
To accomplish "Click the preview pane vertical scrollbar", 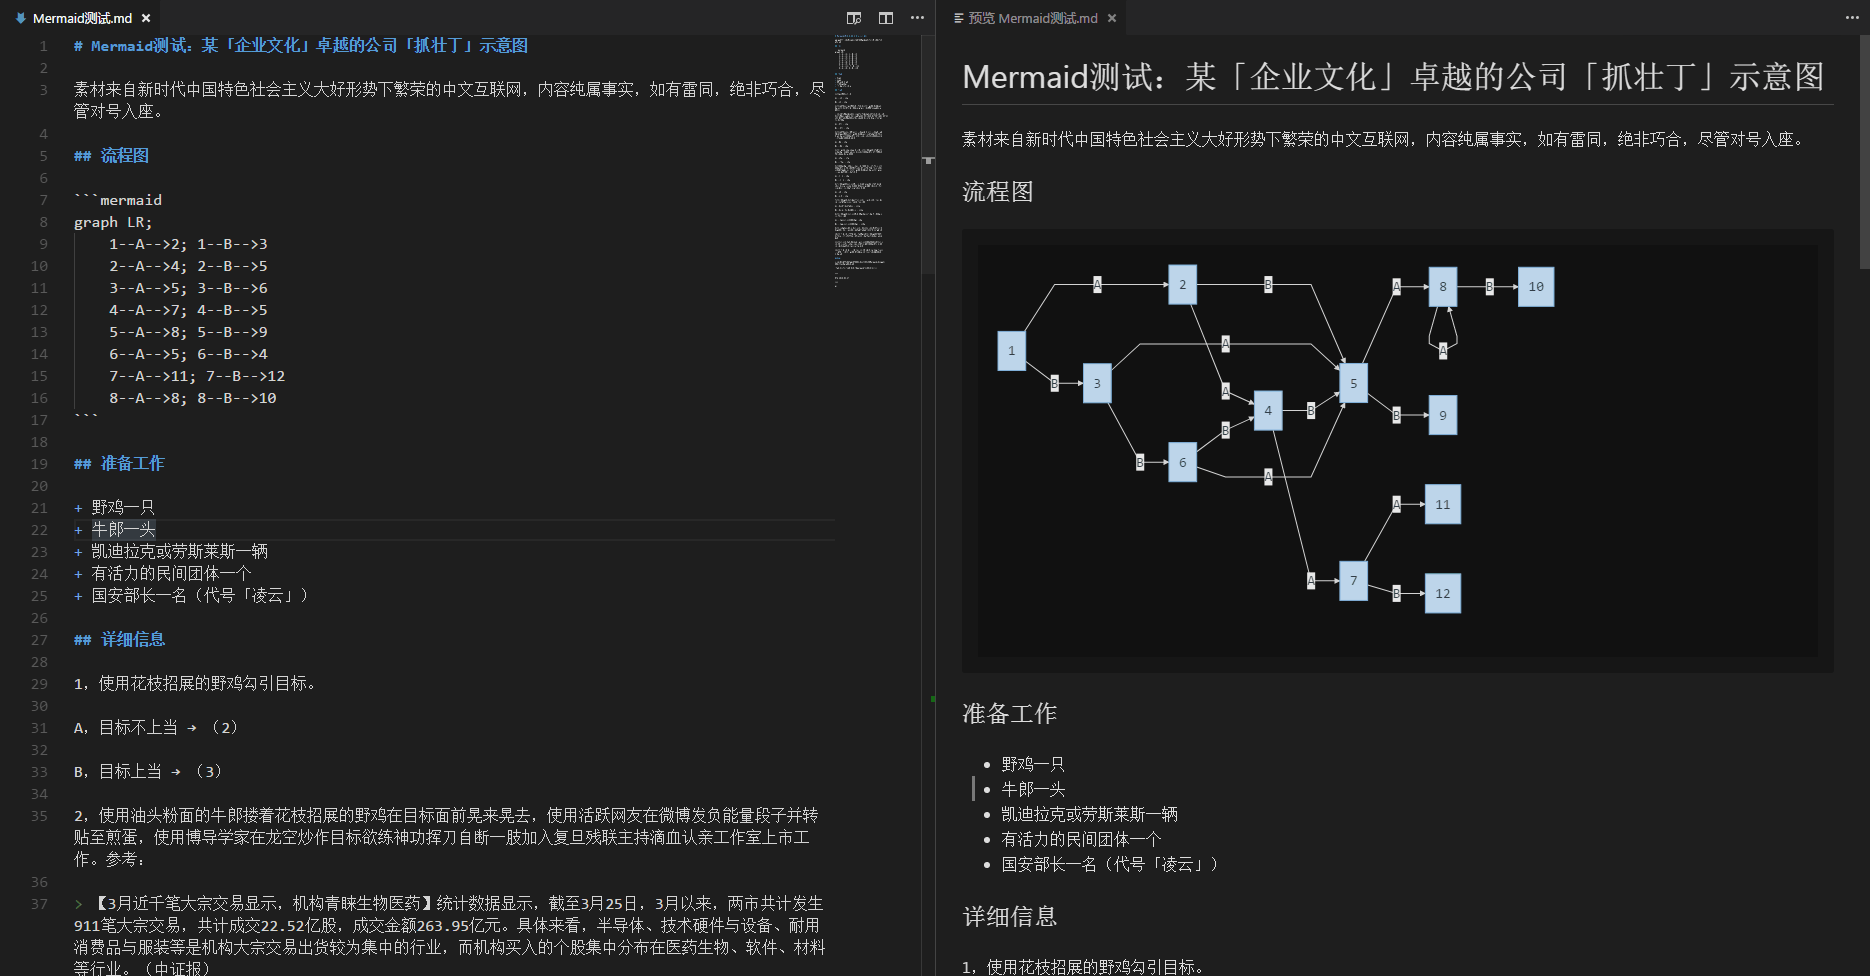I will [1864, 152].
